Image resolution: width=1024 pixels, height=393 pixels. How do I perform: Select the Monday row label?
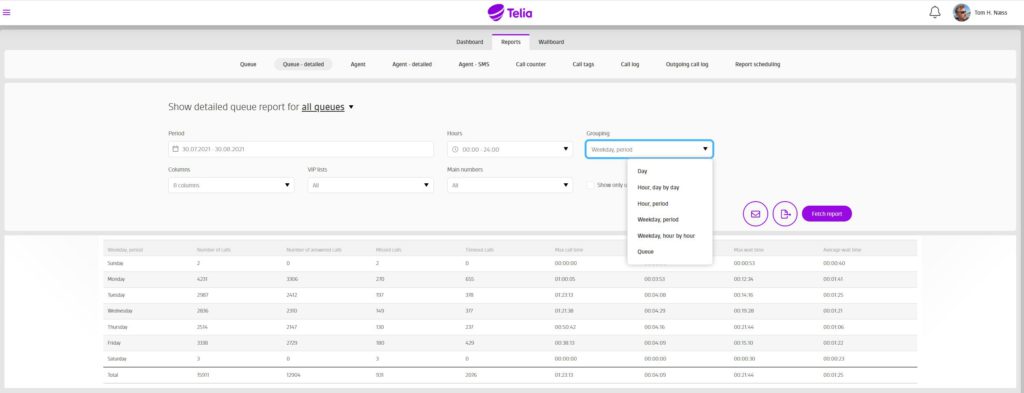click(116, 279)
